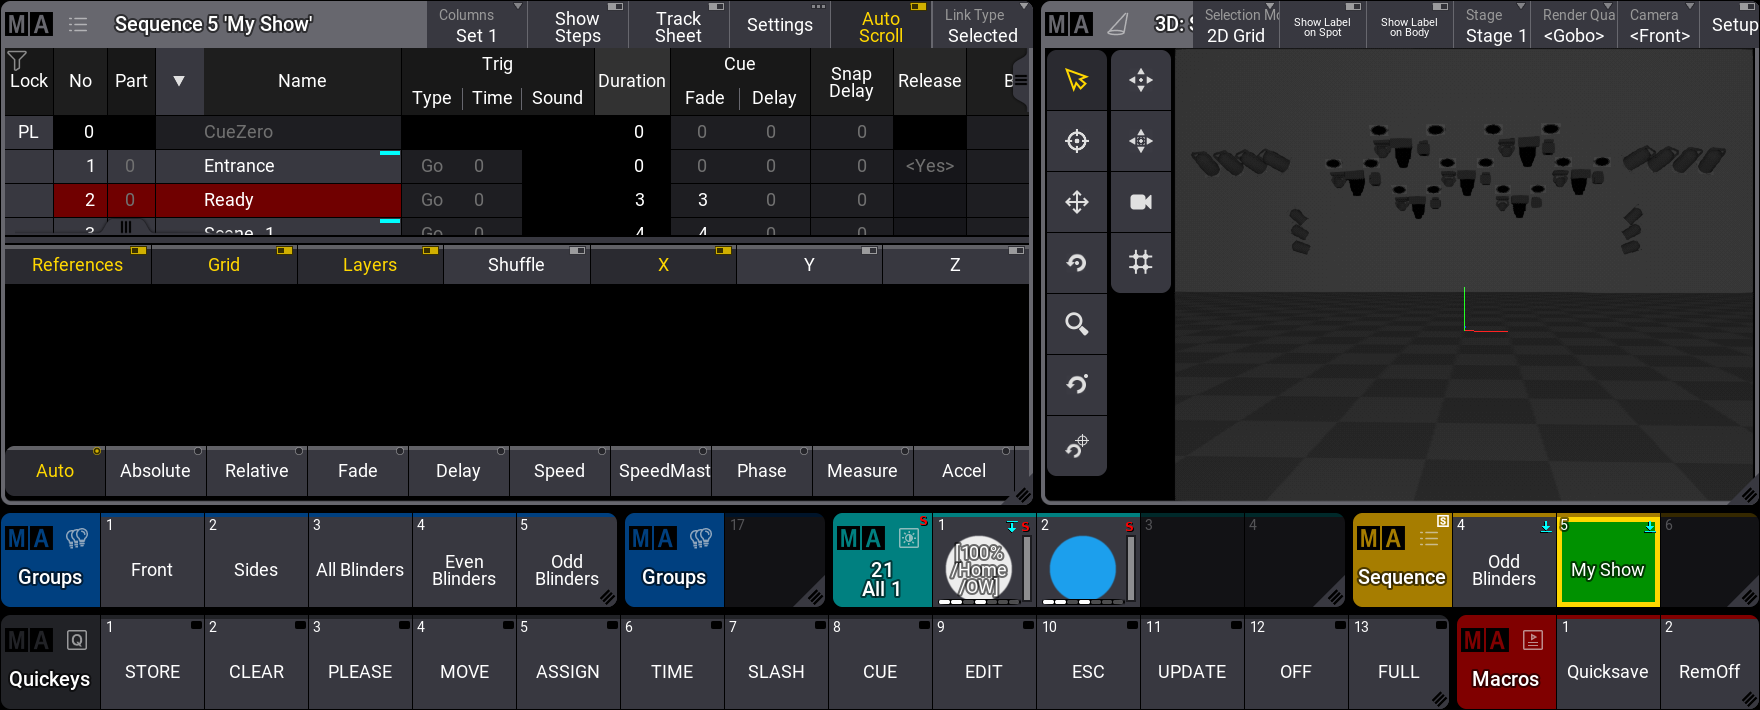Click the filter funnel icon above Lock

click(x=17, y=60)
